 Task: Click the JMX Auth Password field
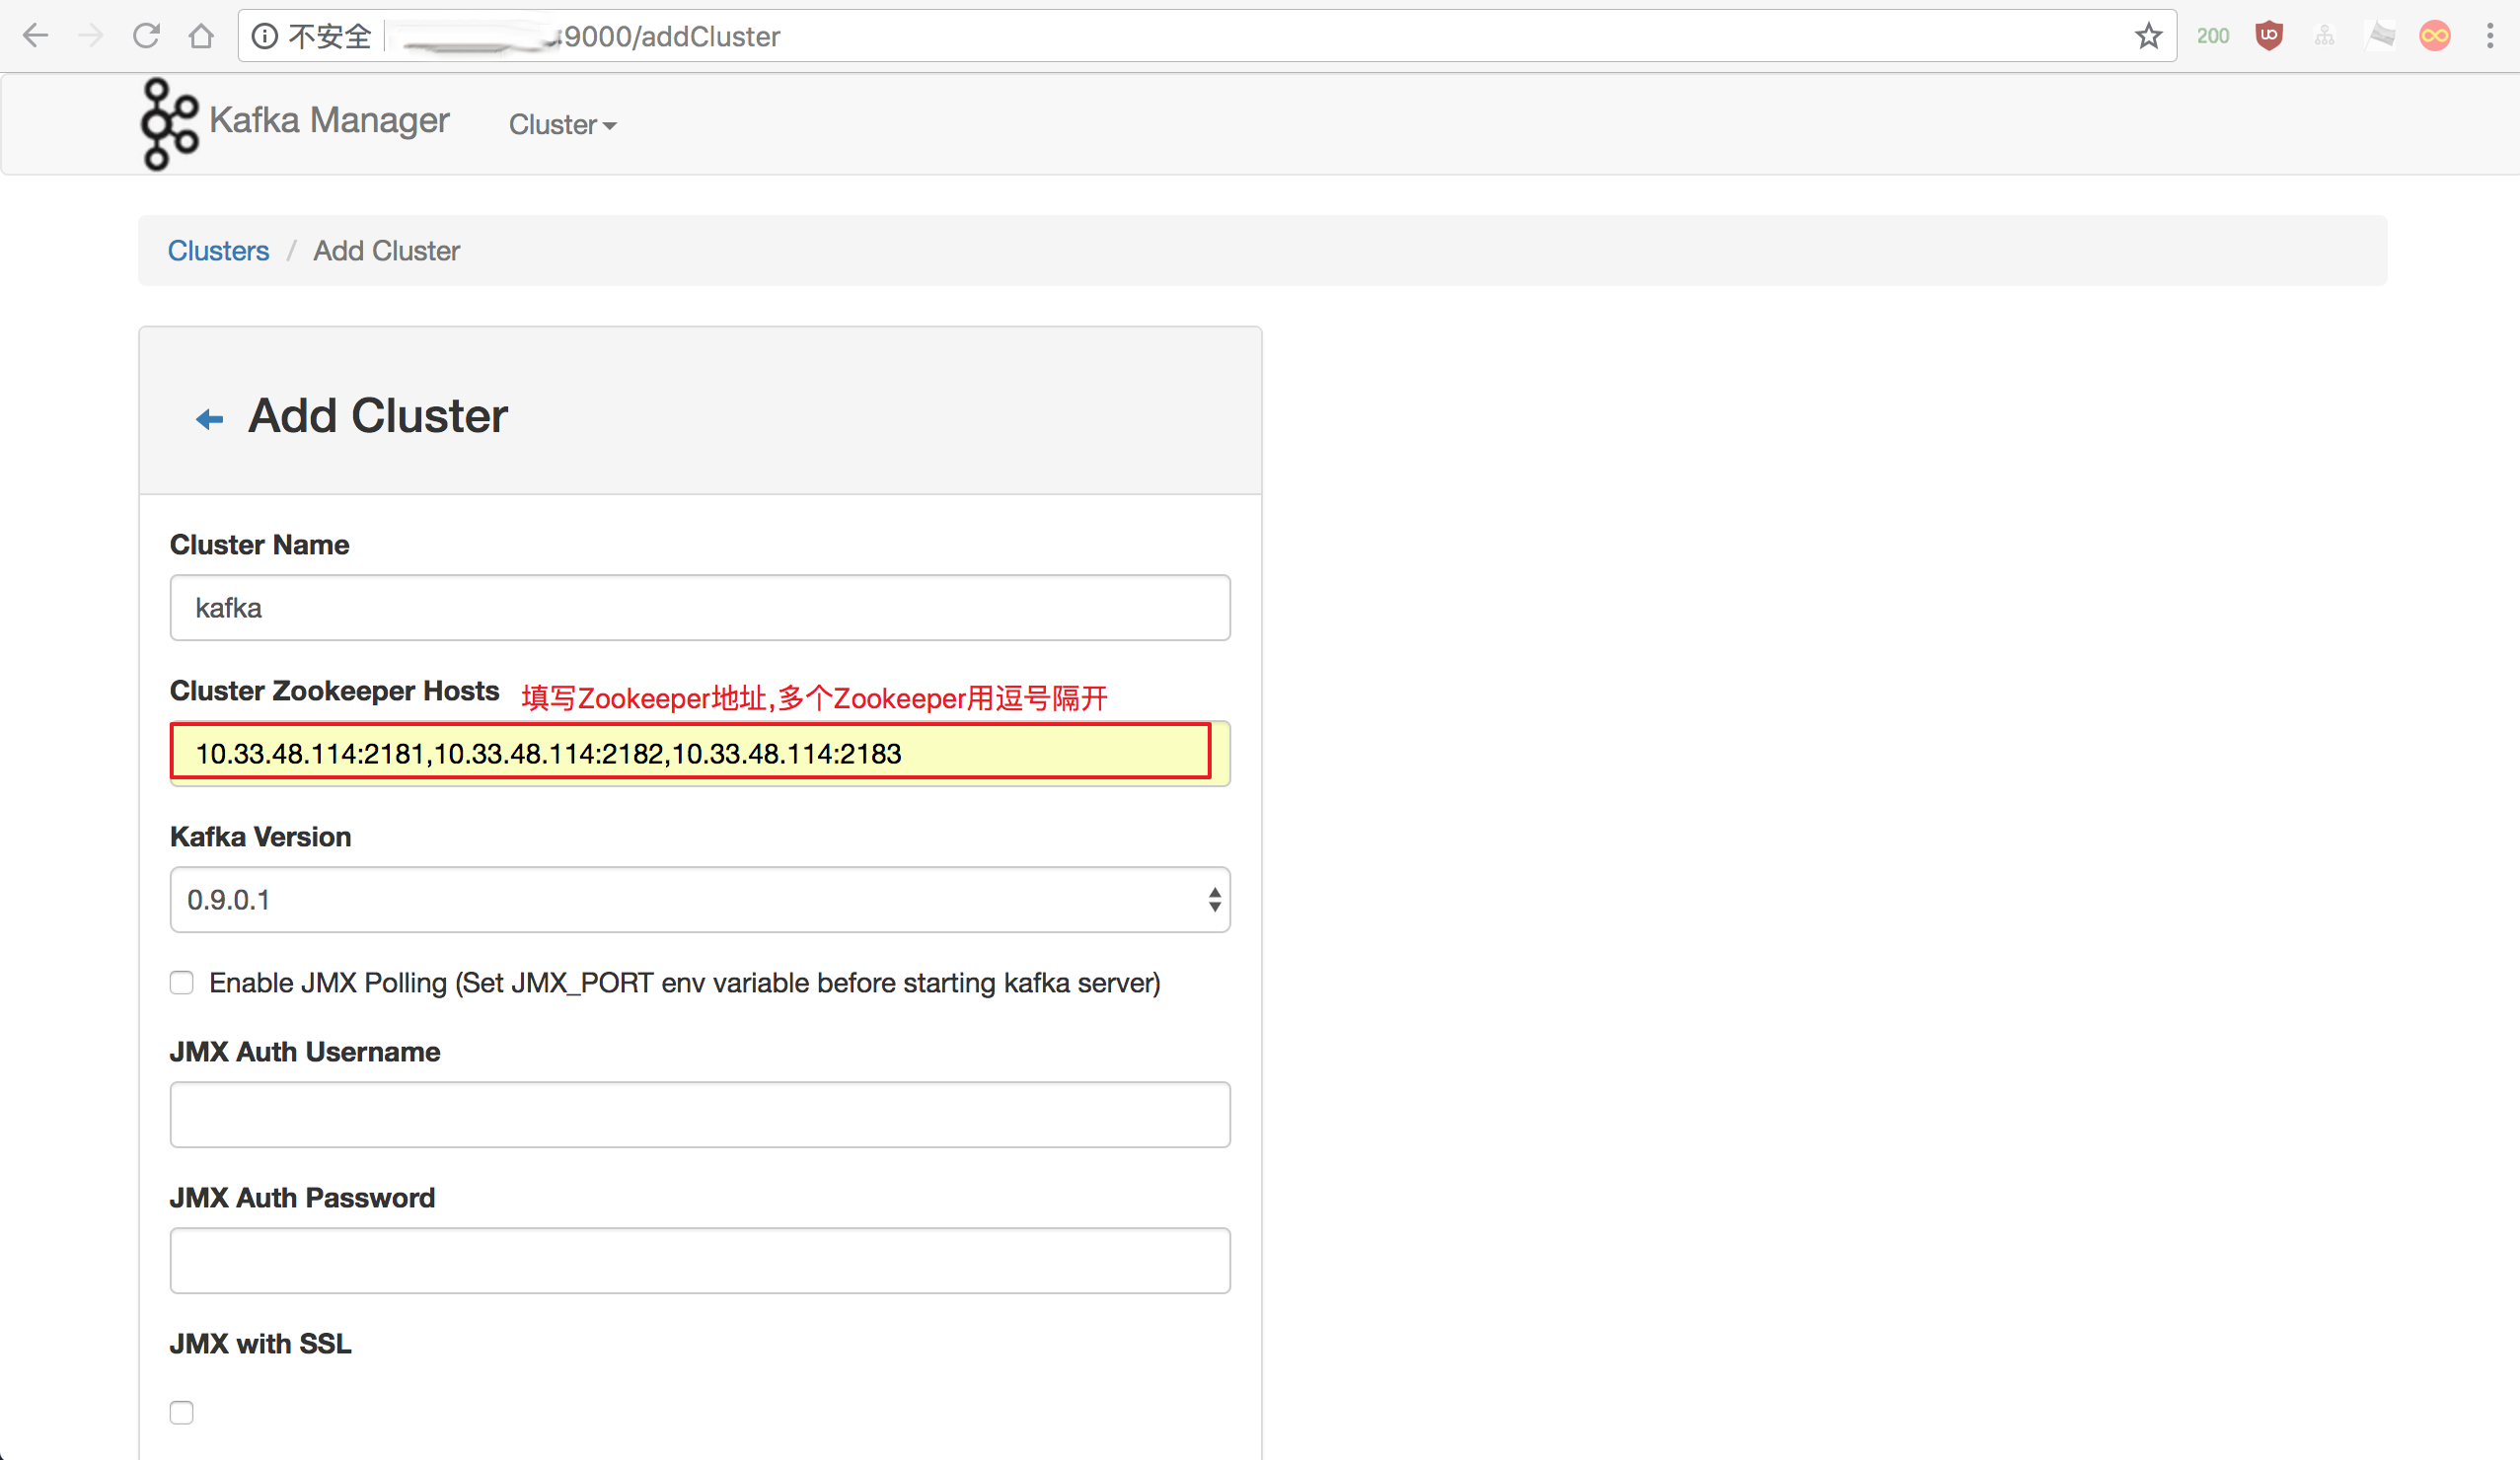[699, 1259]
